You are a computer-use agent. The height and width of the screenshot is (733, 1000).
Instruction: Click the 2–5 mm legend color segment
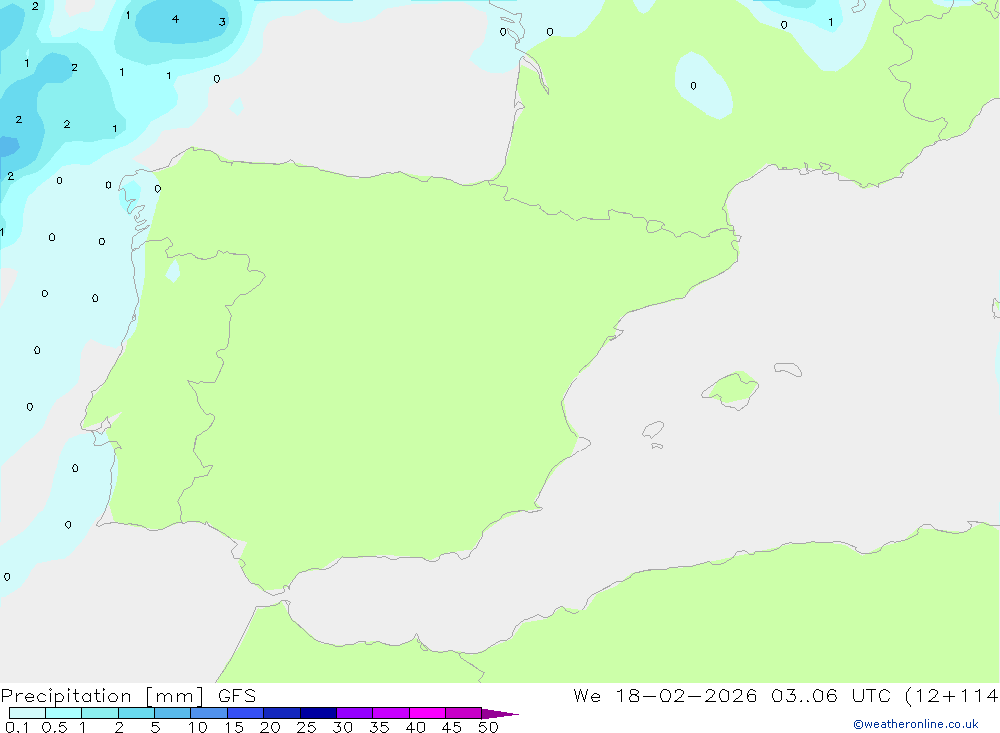point(136,713)
